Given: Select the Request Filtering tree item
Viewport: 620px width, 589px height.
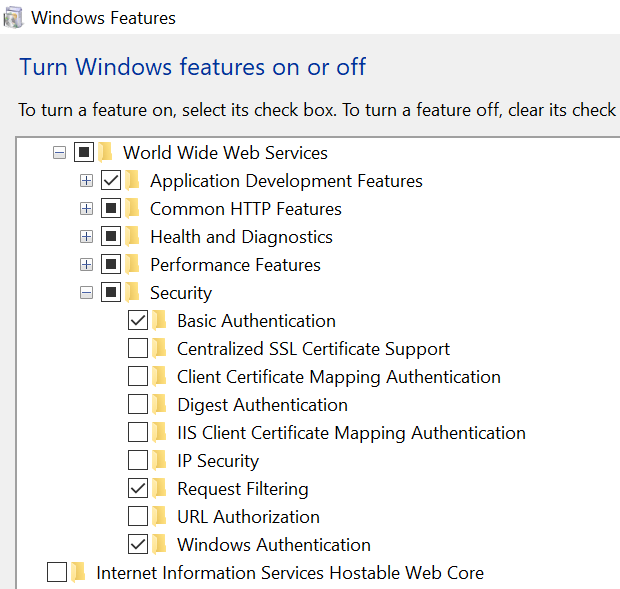Looking at the screenshot, I should click(x=242, y=489).
